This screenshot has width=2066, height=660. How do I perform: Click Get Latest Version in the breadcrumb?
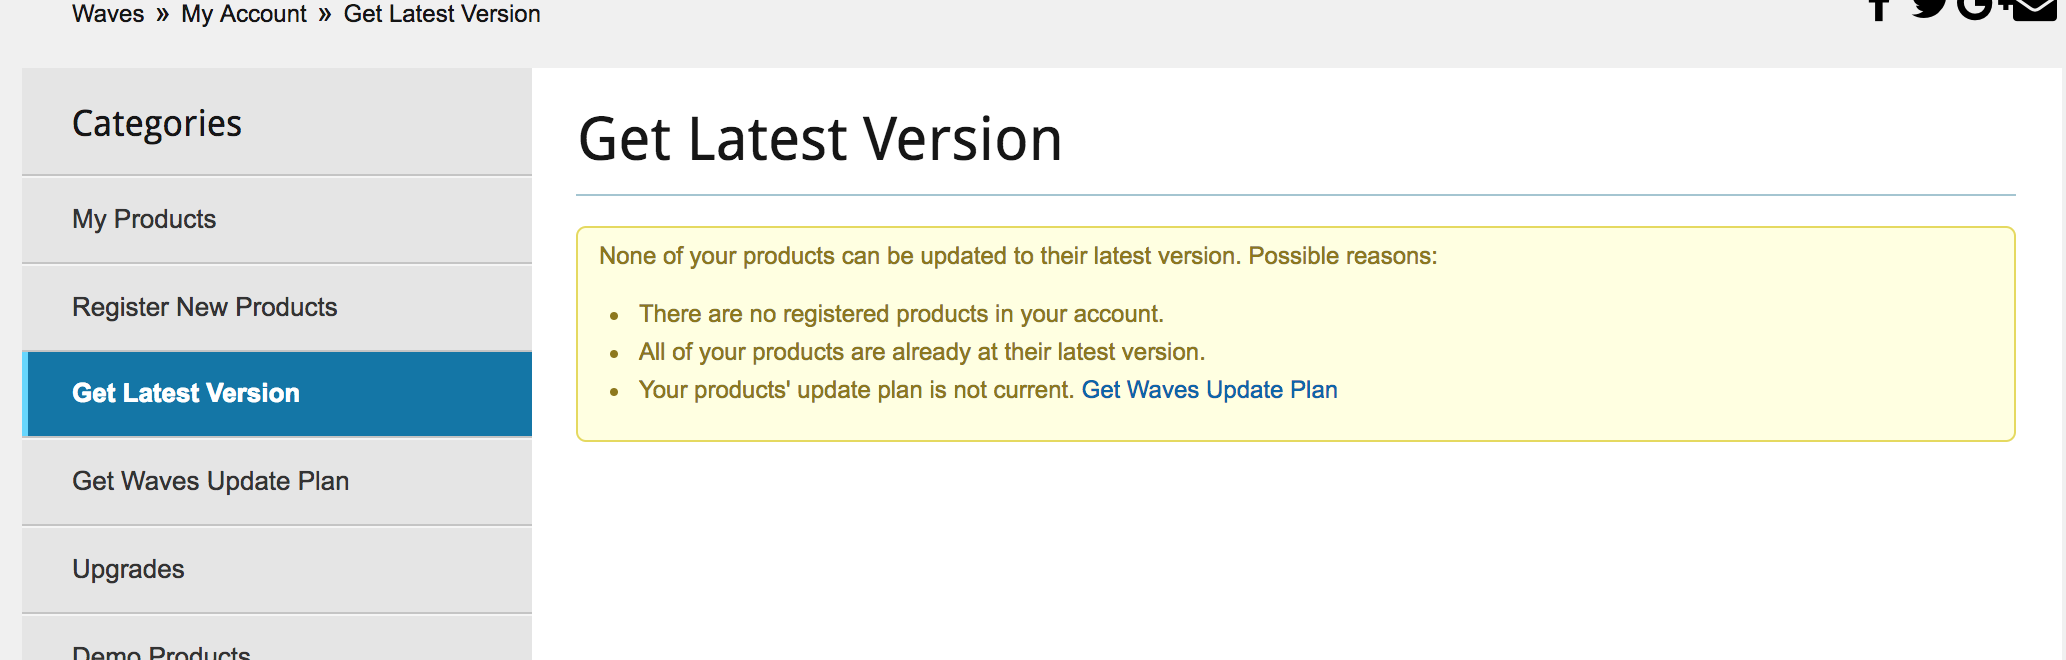pos(442,14)
